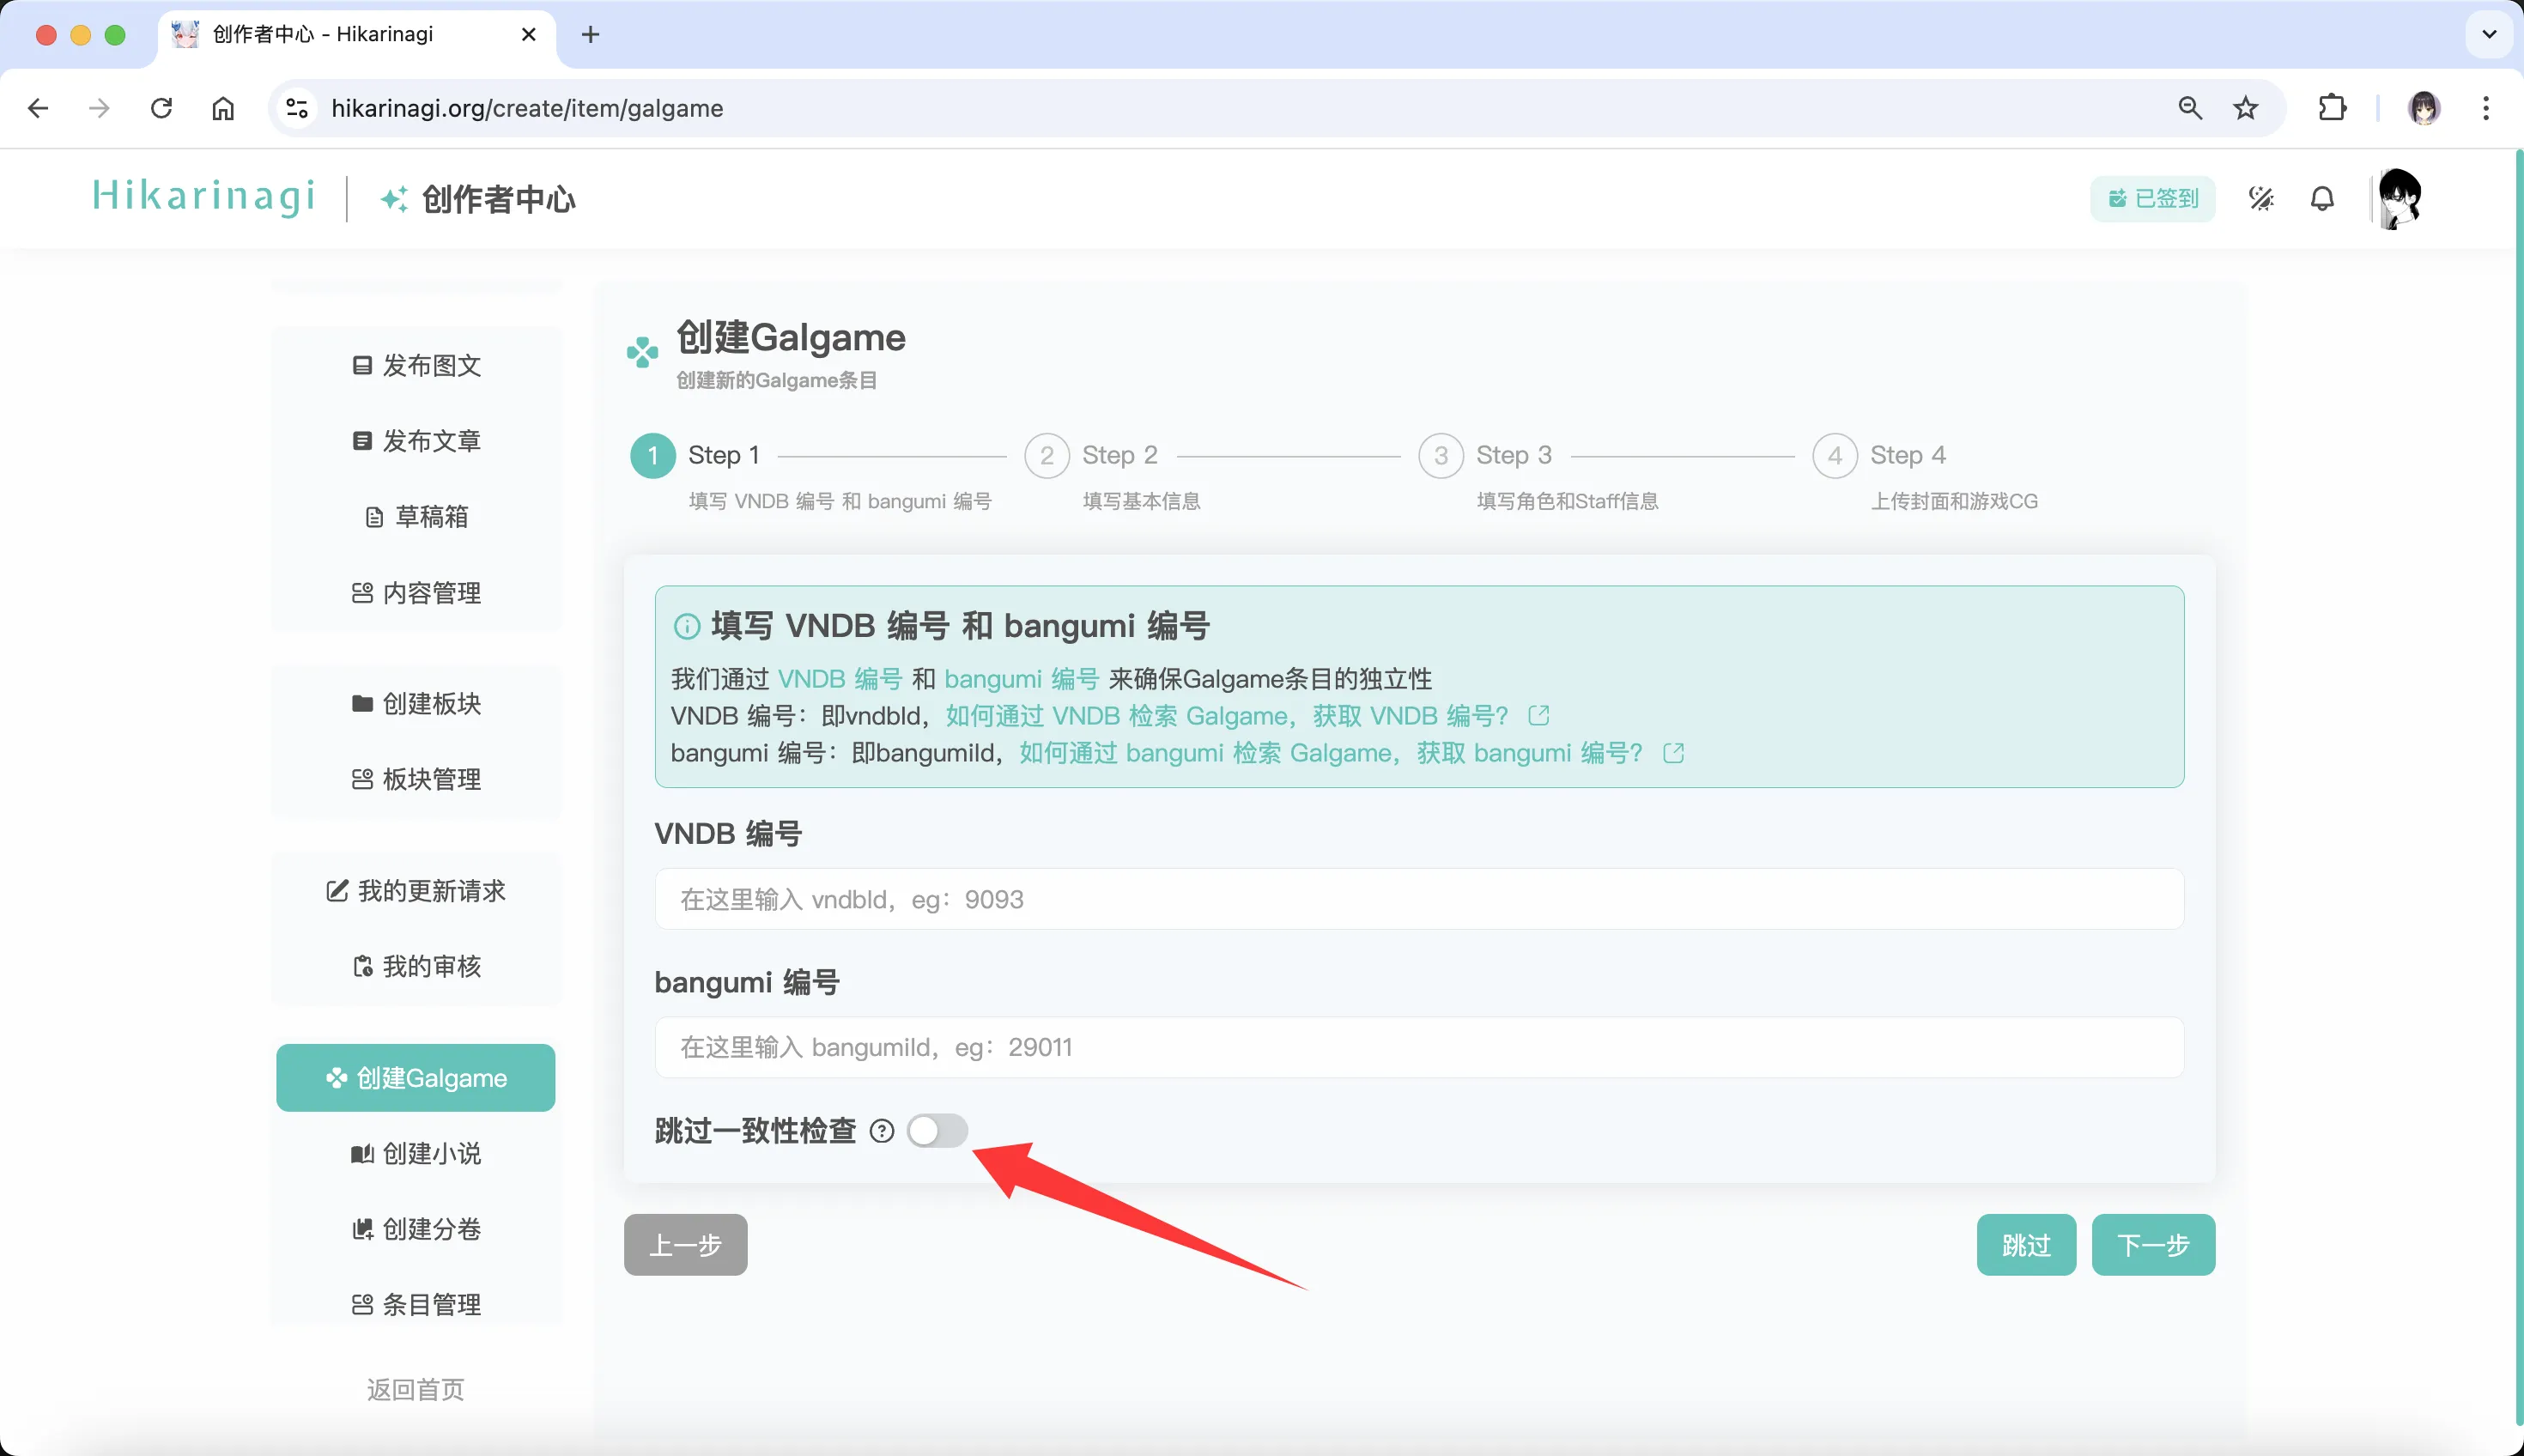
Task: Click the browser back arrow
Action: coord(38,108)
